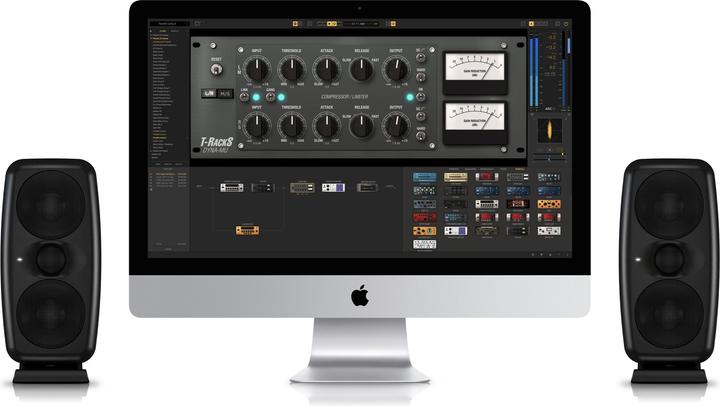Toggle upper channel SC filter switch

point(420,58)
